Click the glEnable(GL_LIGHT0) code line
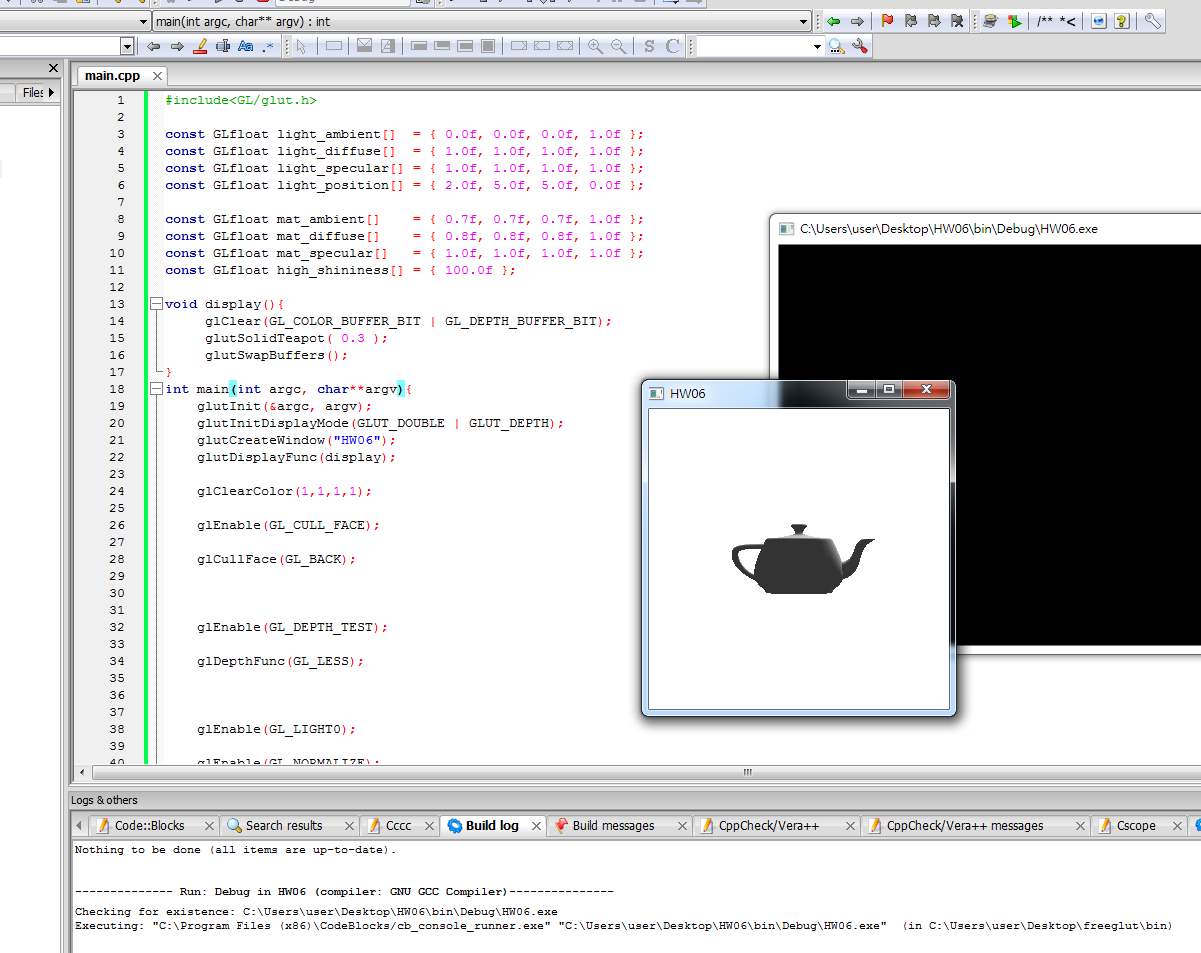 (276, 729)
